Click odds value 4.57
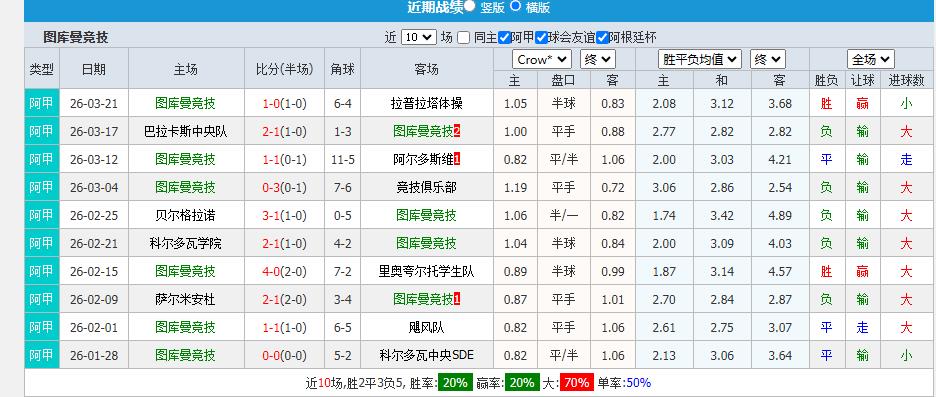The height and width of the screenshot is (397, 936). 780,272
